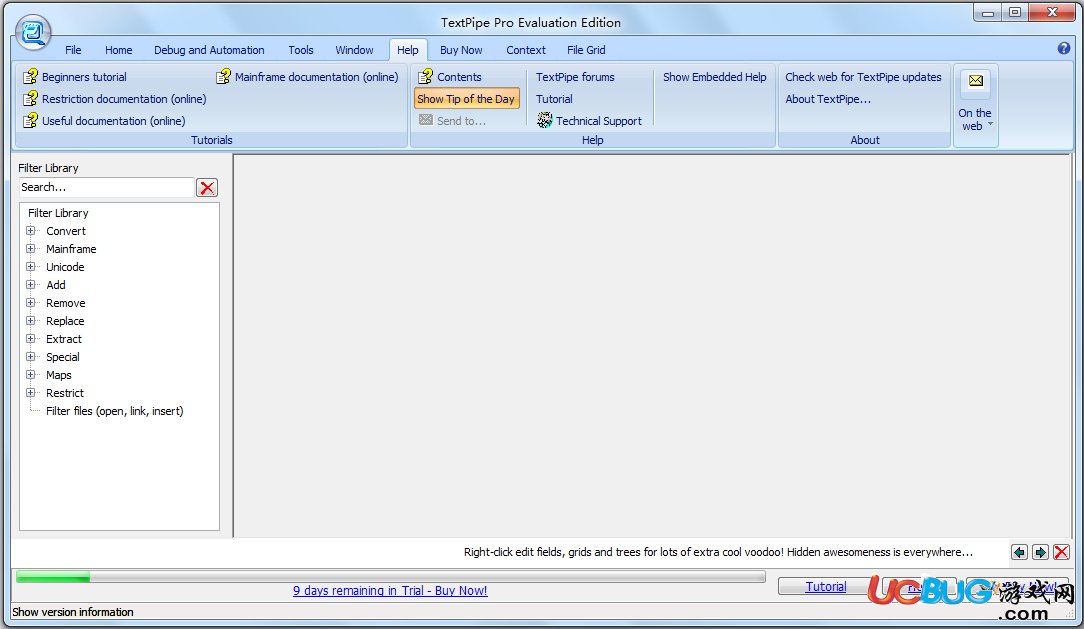1084x629 pixels.
Task: Expand the Maps filter category
Action: click(x=30, y=375)
